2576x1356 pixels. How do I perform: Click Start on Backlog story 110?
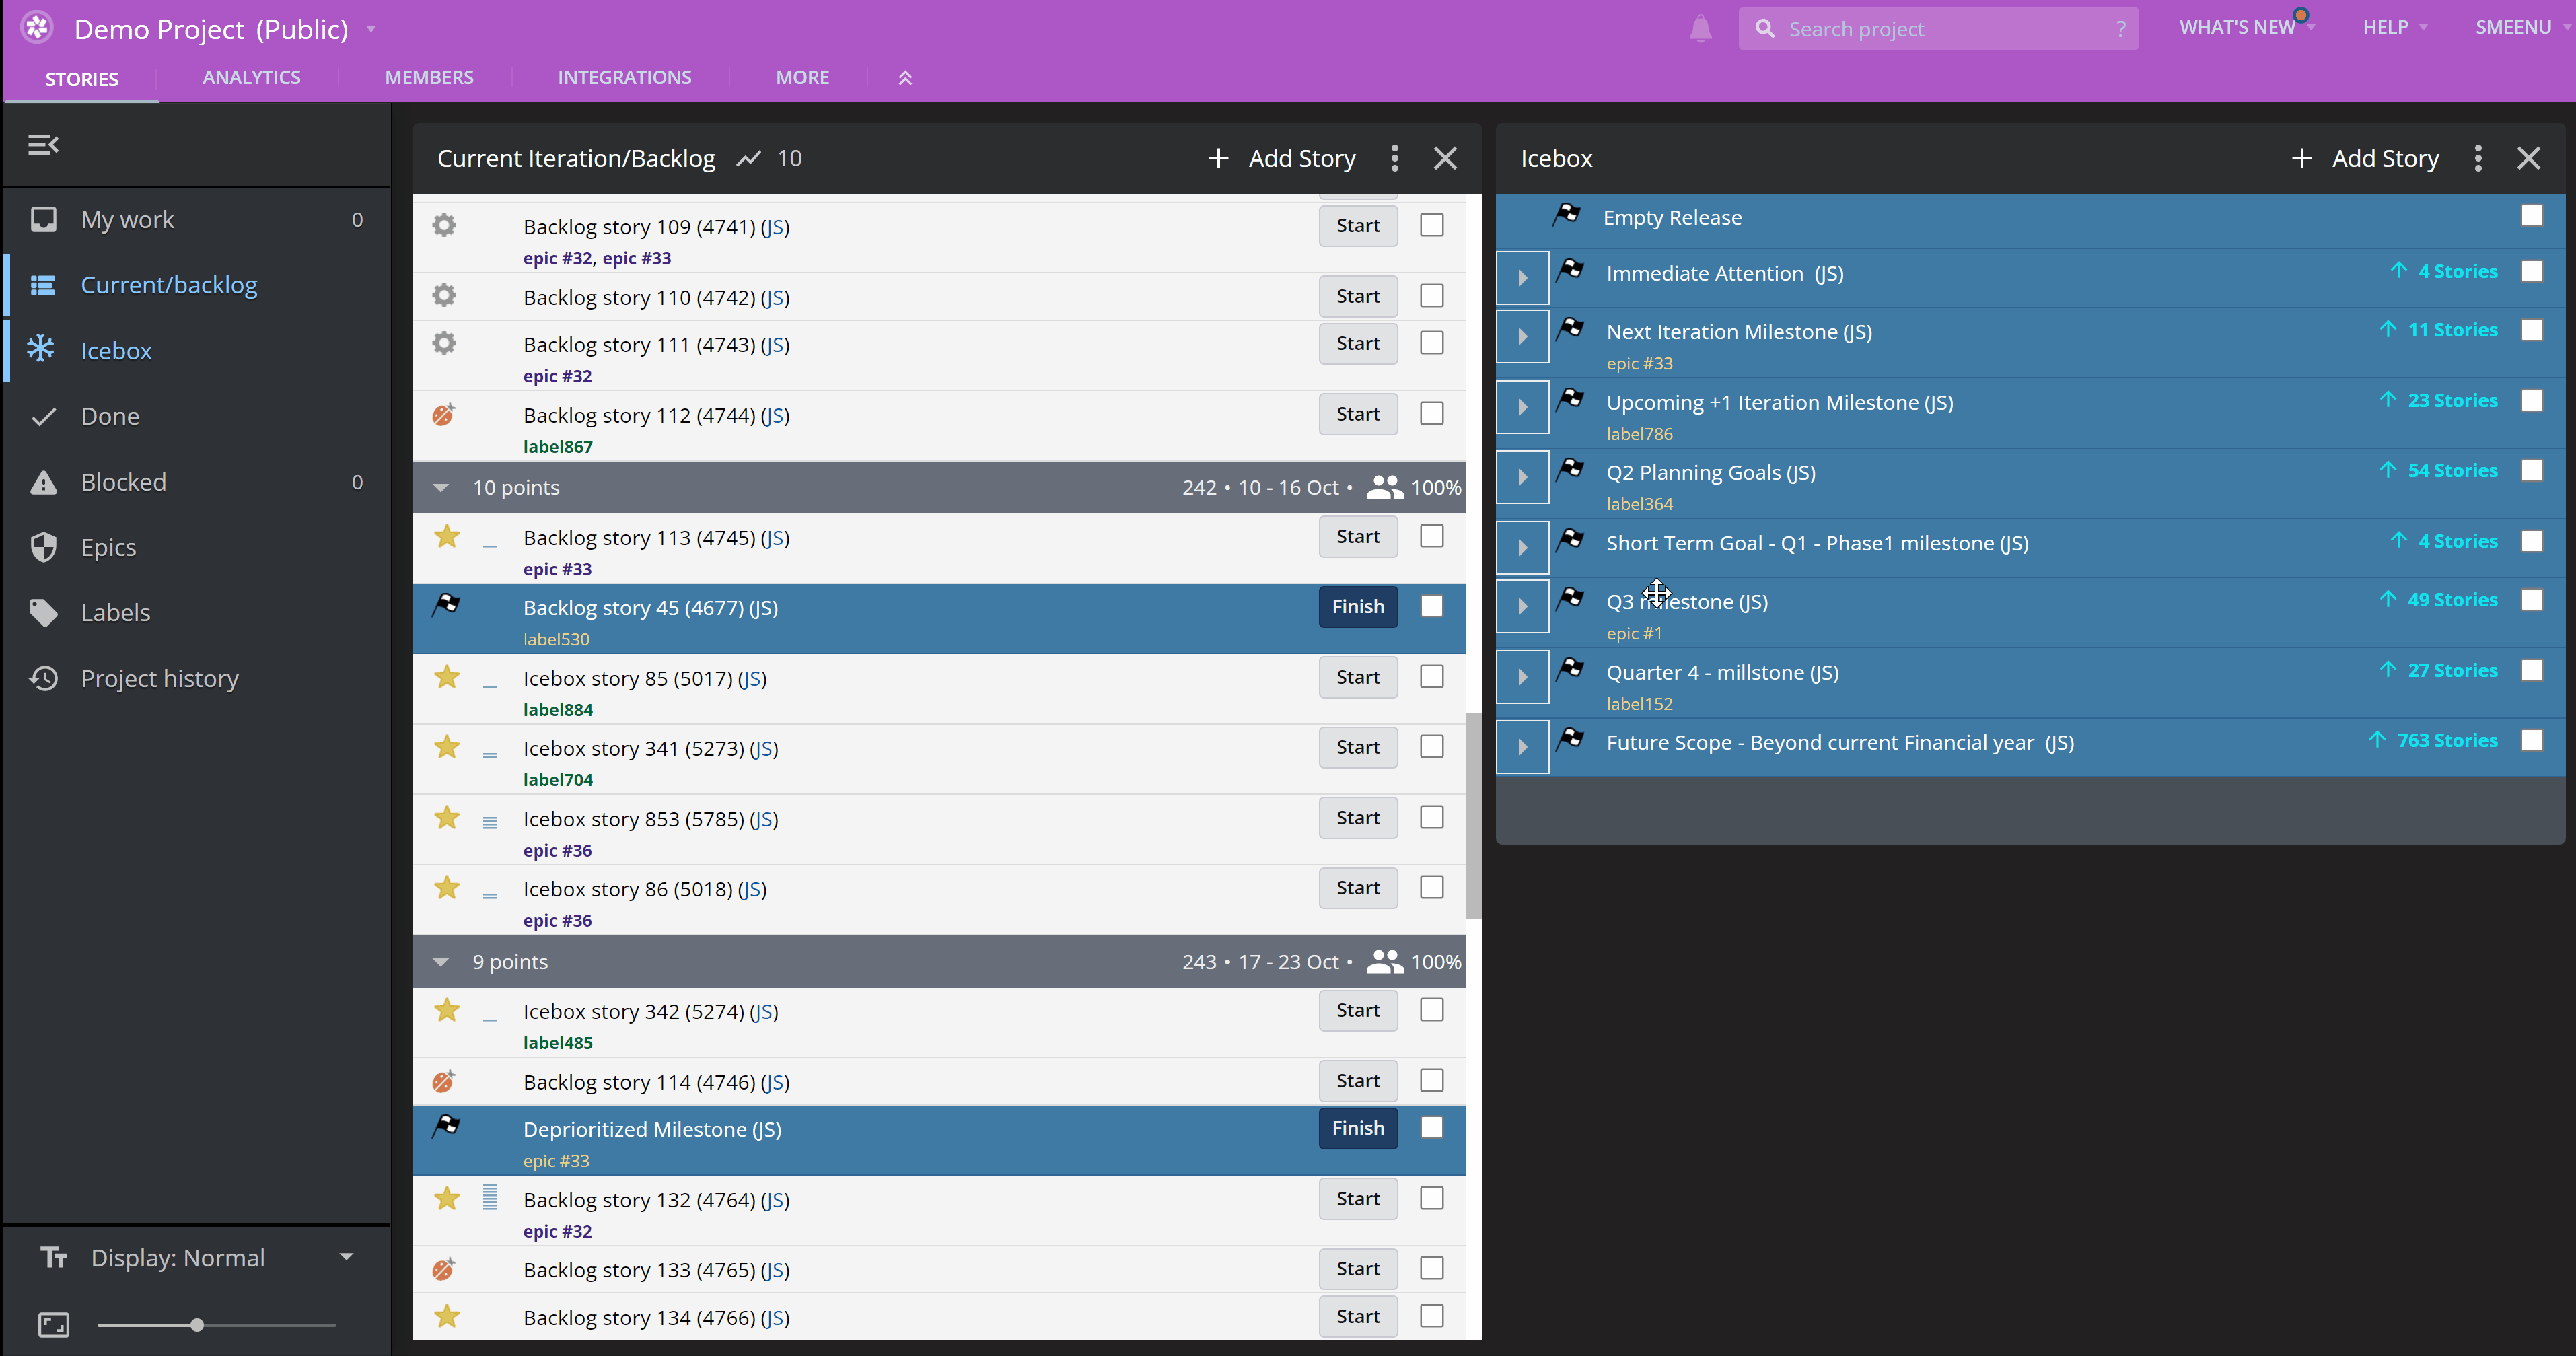point(1357,296)
